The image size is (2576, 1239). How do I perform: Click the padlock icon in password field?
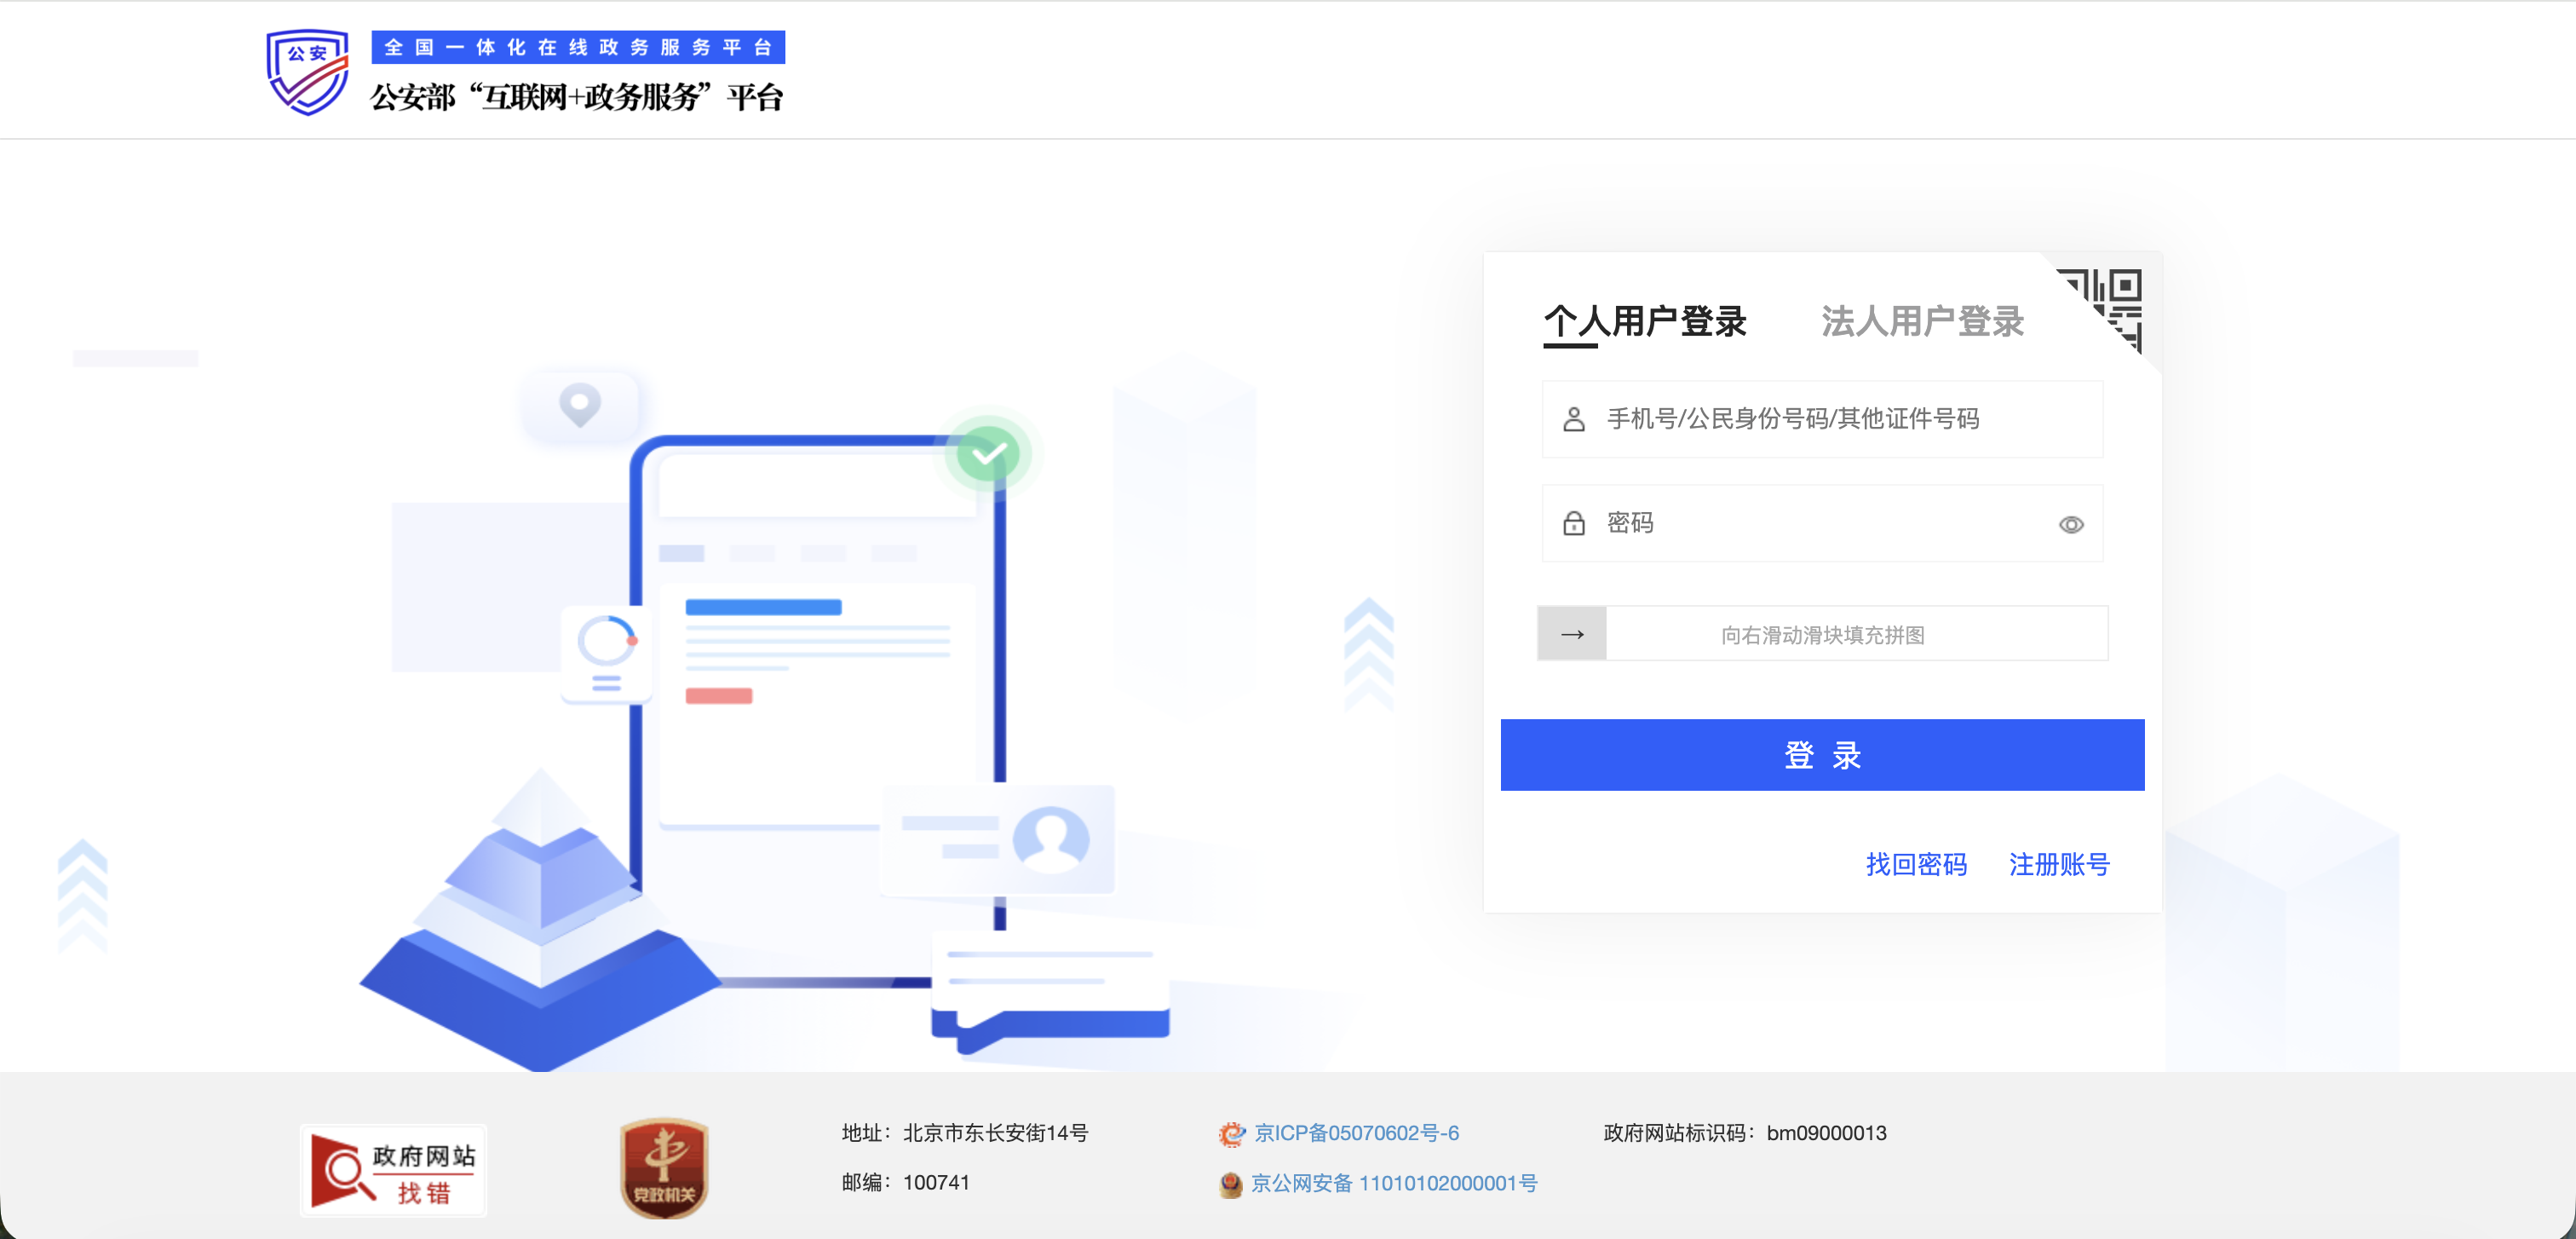(1573, 523)
